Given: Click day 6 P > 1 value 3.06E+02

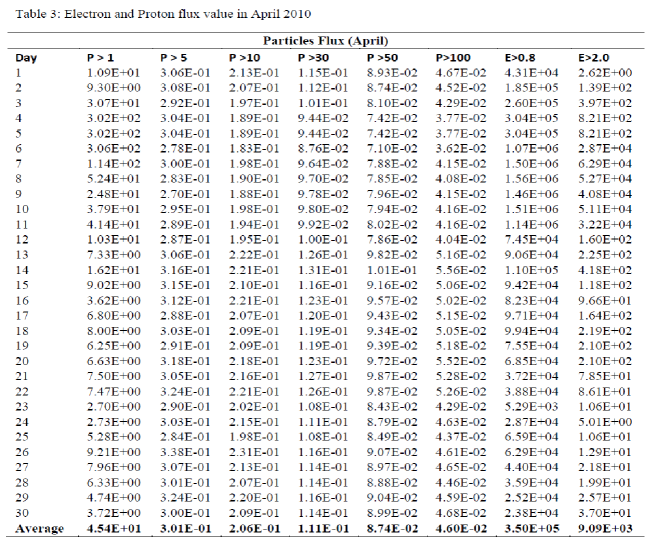Looking at the screenshot, I should [113, 148].
